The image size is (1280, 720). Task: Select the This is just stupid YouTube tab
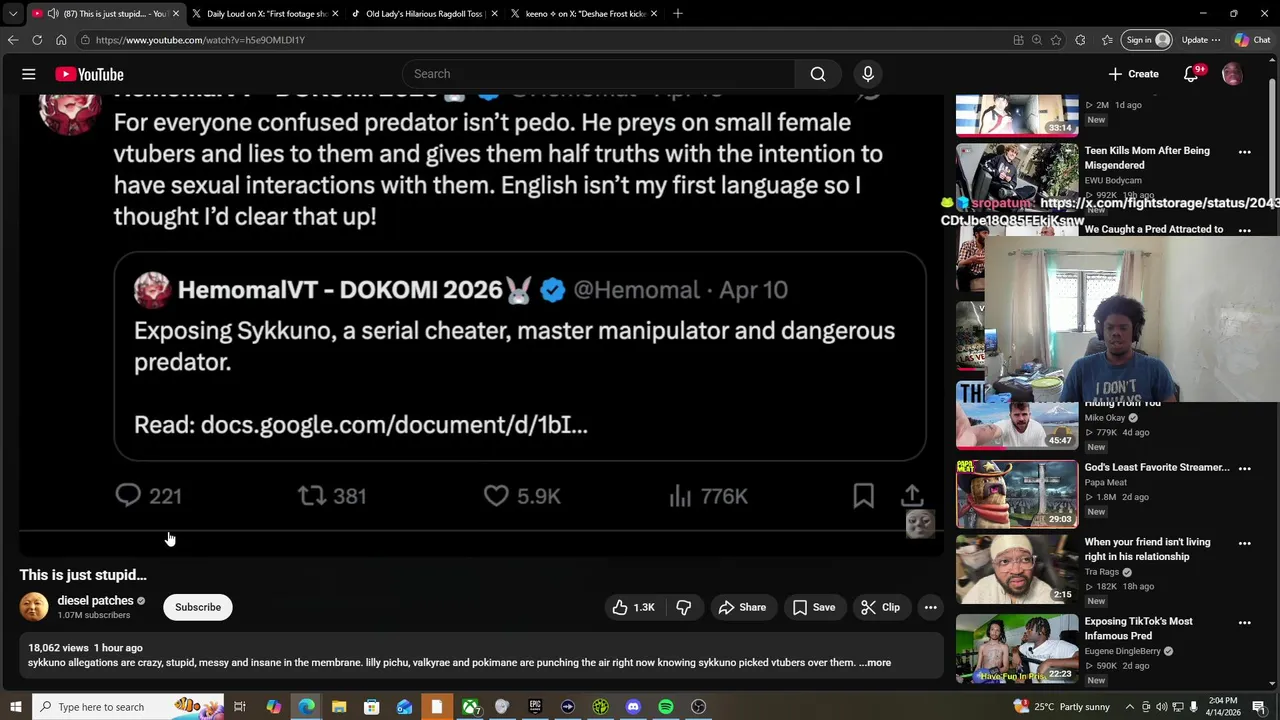point(105,13)
